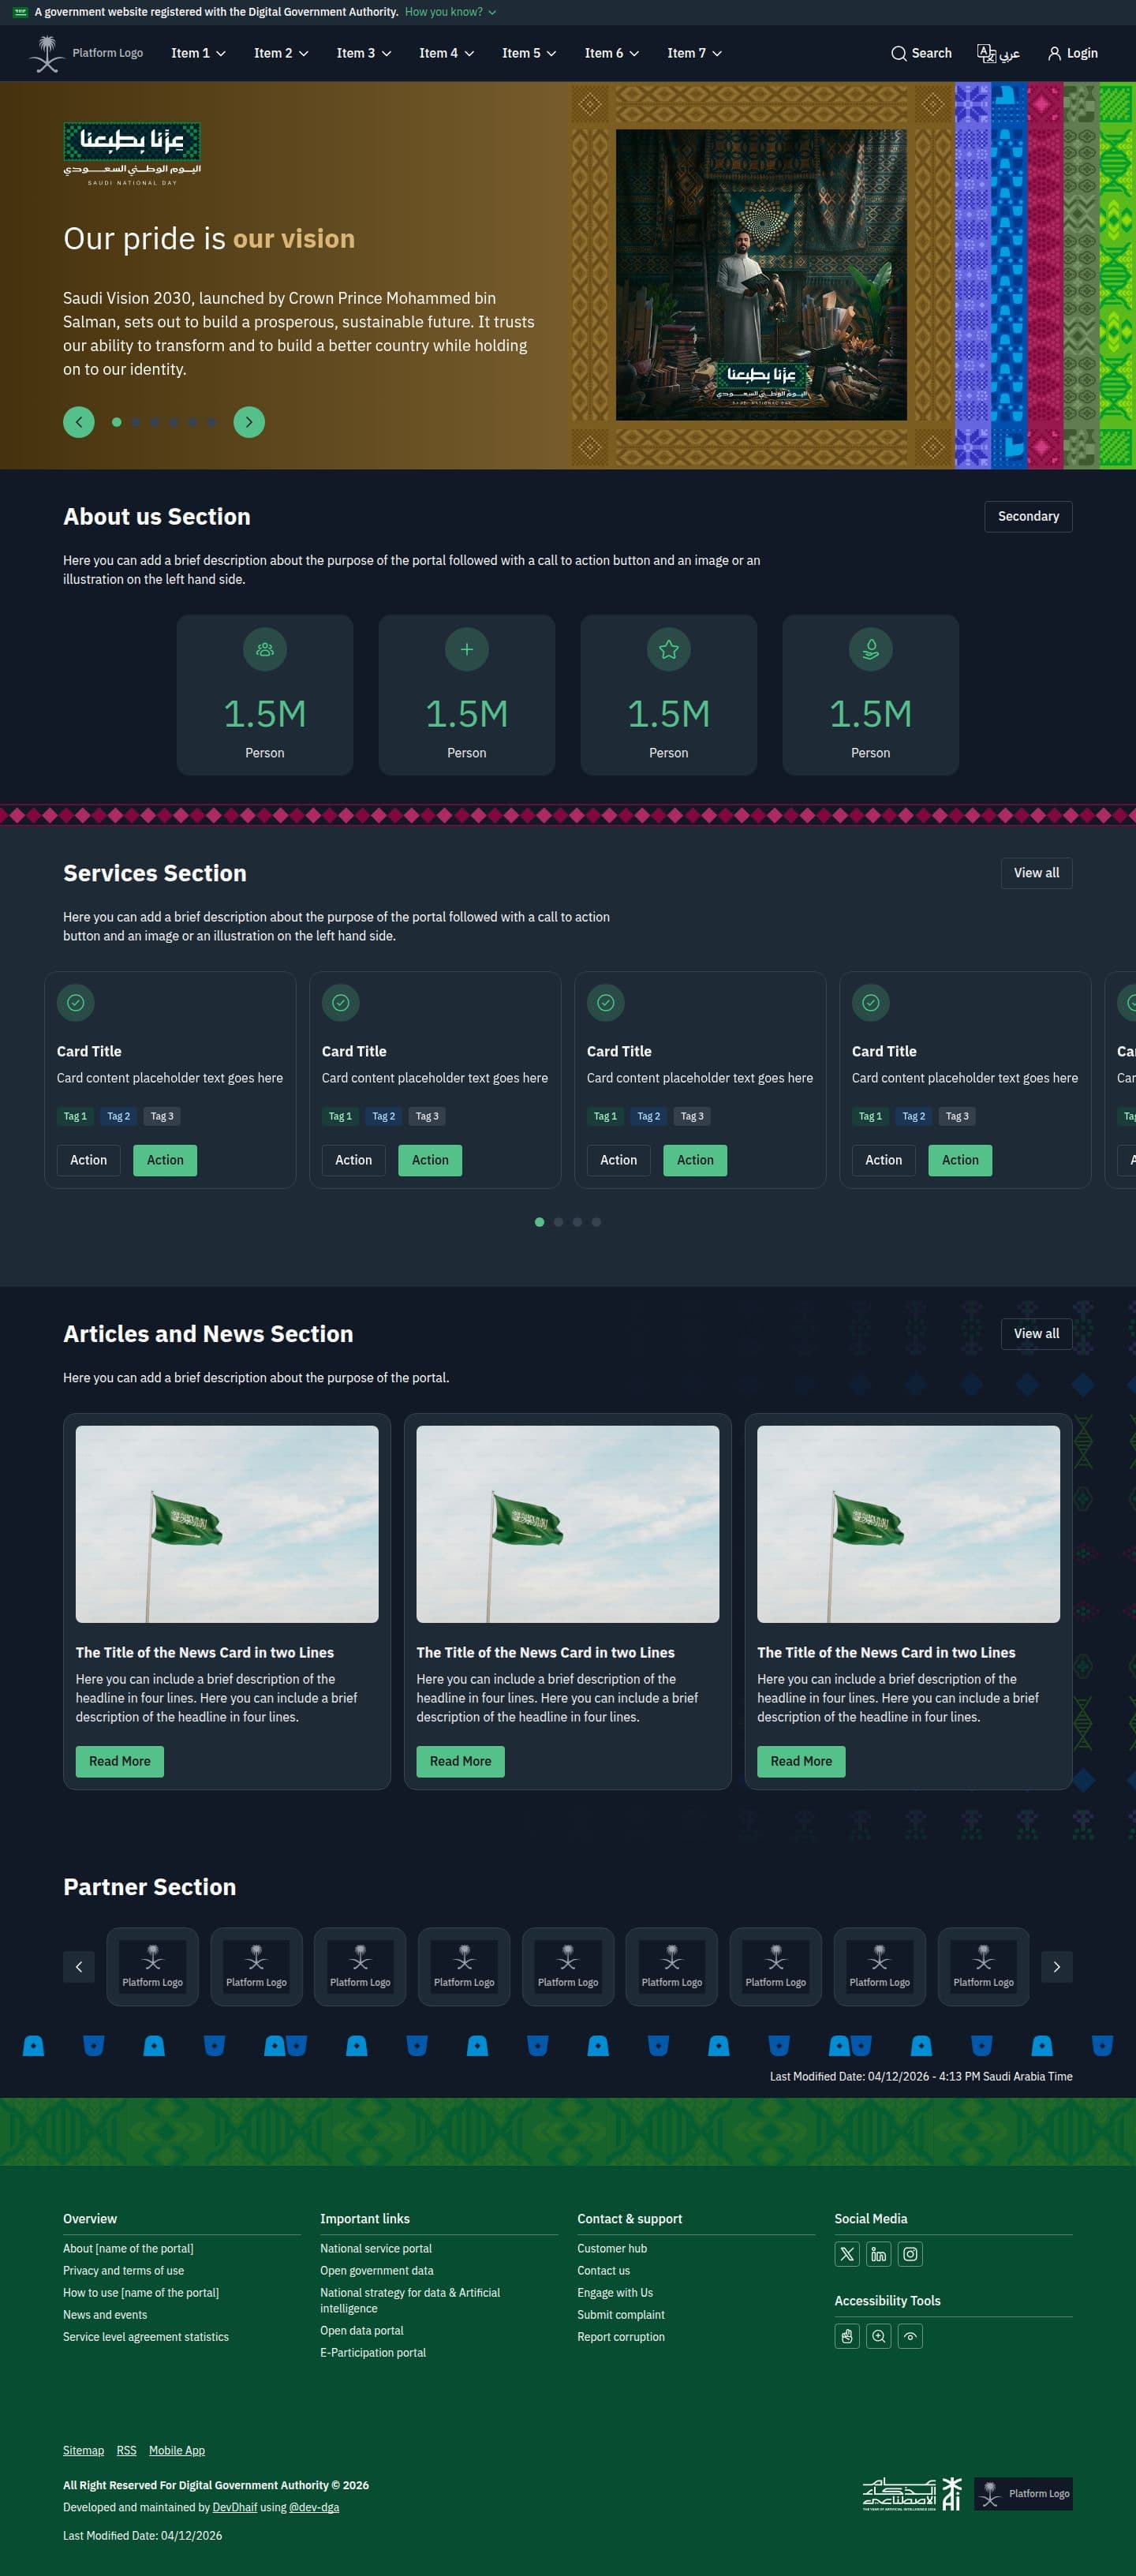Image resolution: width=1136 pixels, height=2576 pixels.
Task: Open the Sitemap footer link
Action: (x=83, y=2450)
